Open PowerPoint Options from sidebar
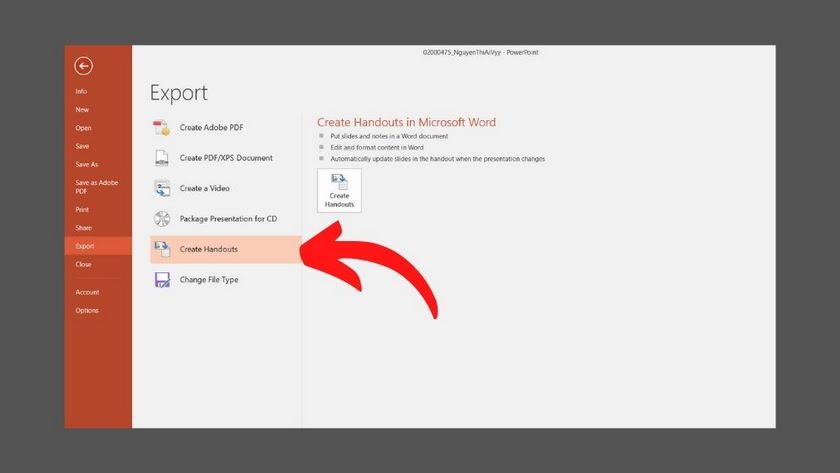 tap(87, 310)
